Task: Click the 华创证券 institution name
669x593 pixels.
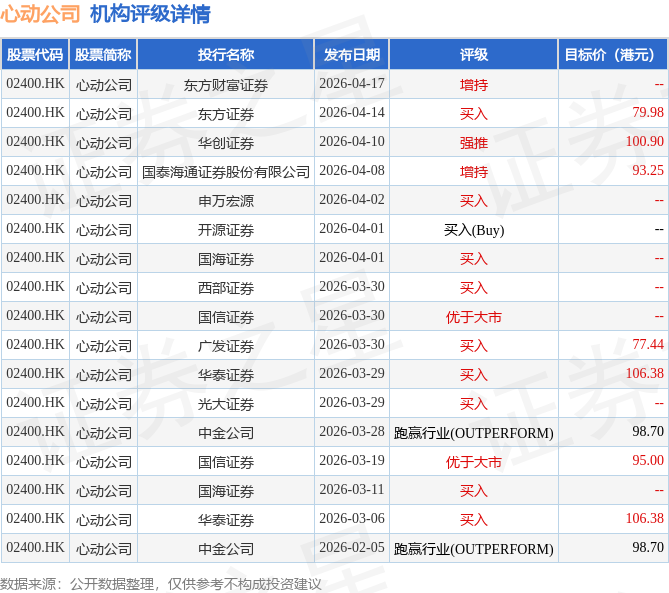Action: pos(226,143)
